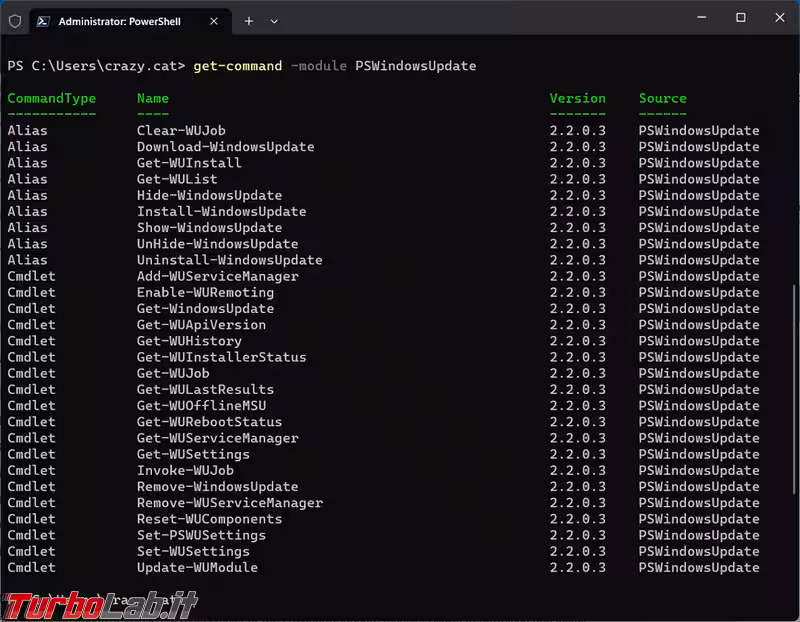Click the administrator shield icon in title bar
This screenshot has width=800, height=622.
[15, 20]
